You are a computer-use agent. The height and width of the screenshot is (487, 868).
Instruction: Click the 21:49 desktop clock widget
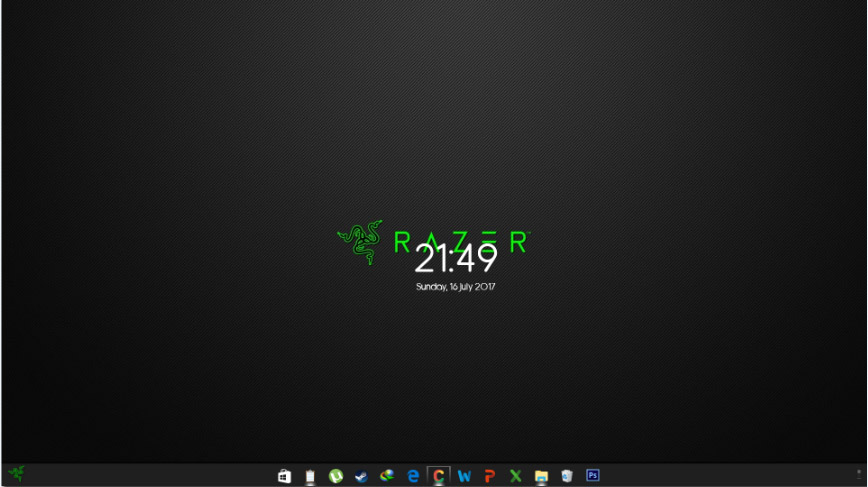pos(456,259)
